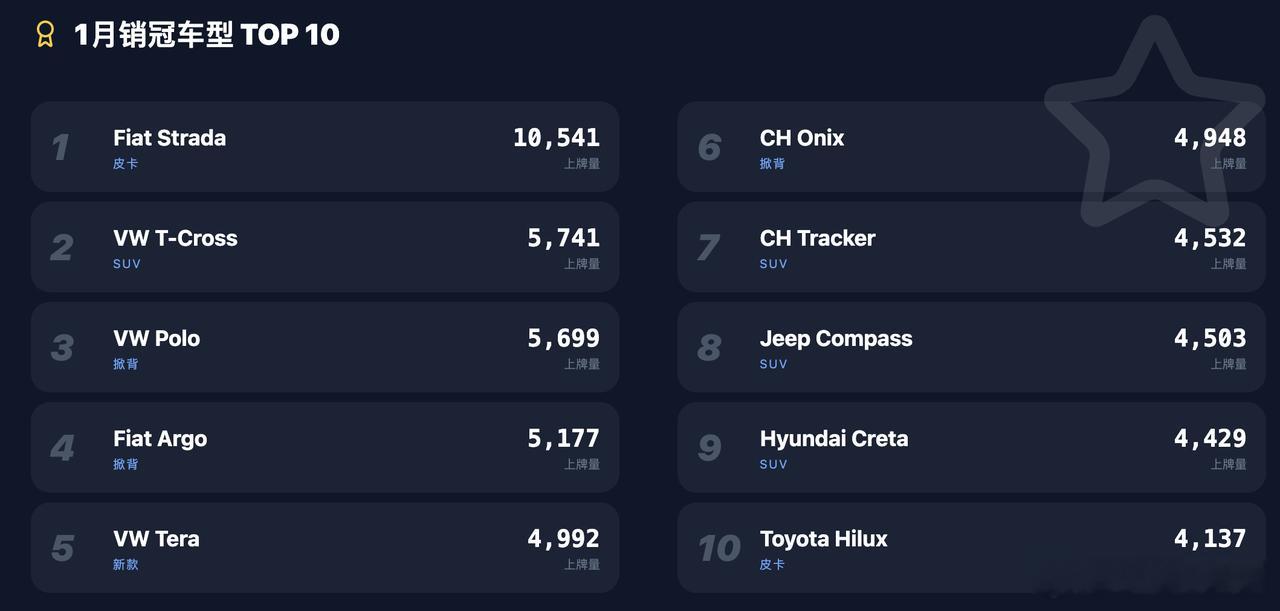
Task: Select the Fiat Argo entry
Action: click(x=325, y=447)
